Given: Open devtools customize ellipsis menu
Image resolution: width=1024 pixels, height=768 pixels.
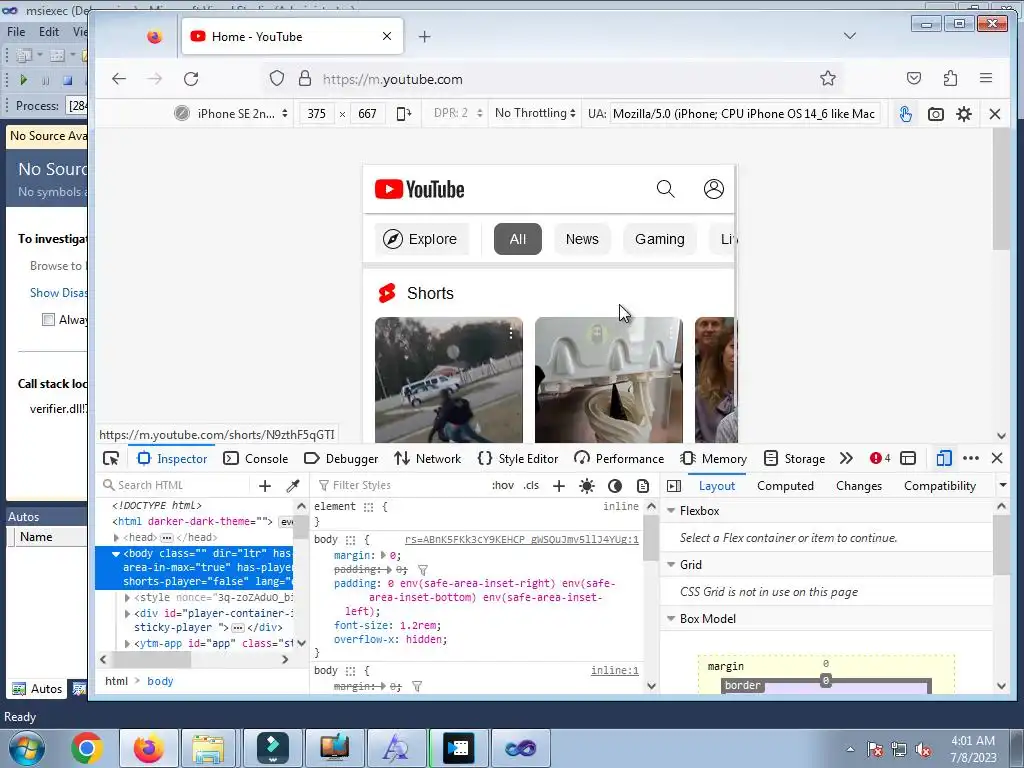Looking at the screenshot, I should pyautogui.click(x=970, y=458).
